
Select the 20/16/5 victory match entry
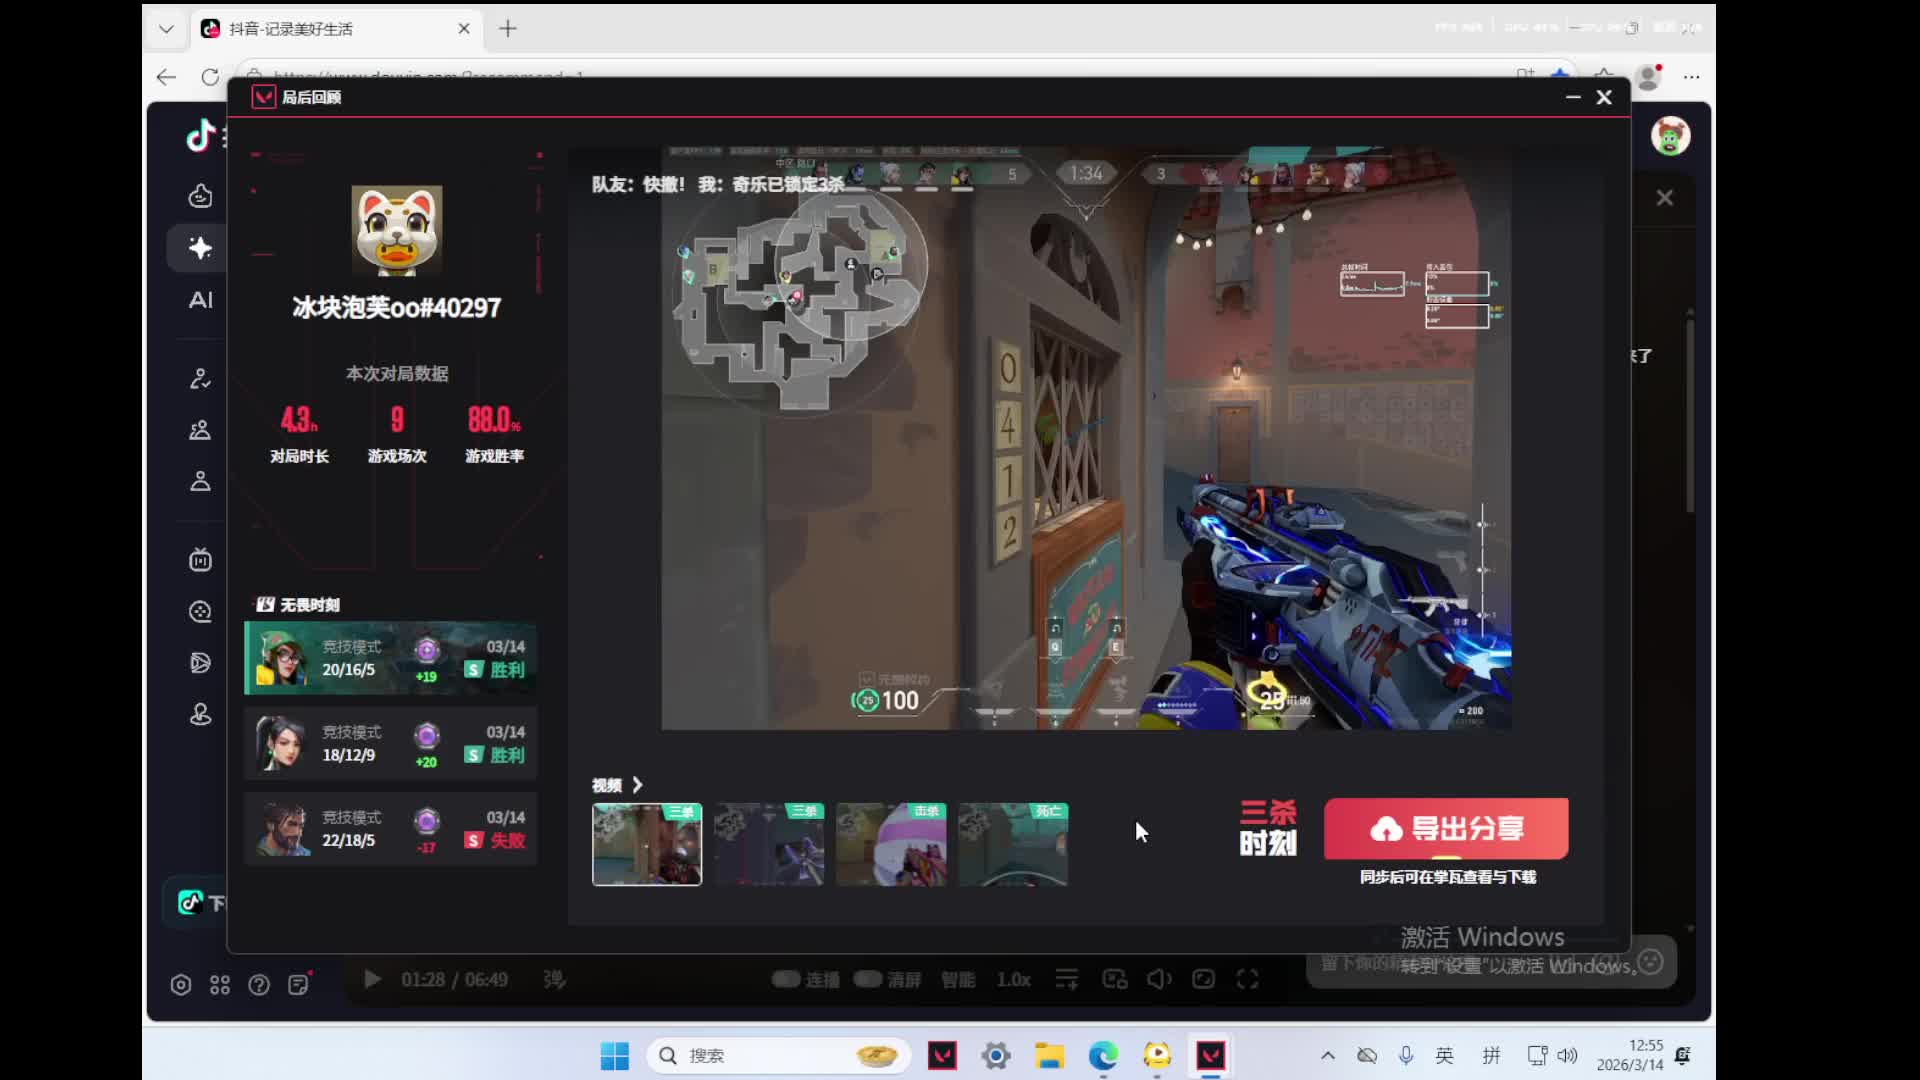(391, 658)
